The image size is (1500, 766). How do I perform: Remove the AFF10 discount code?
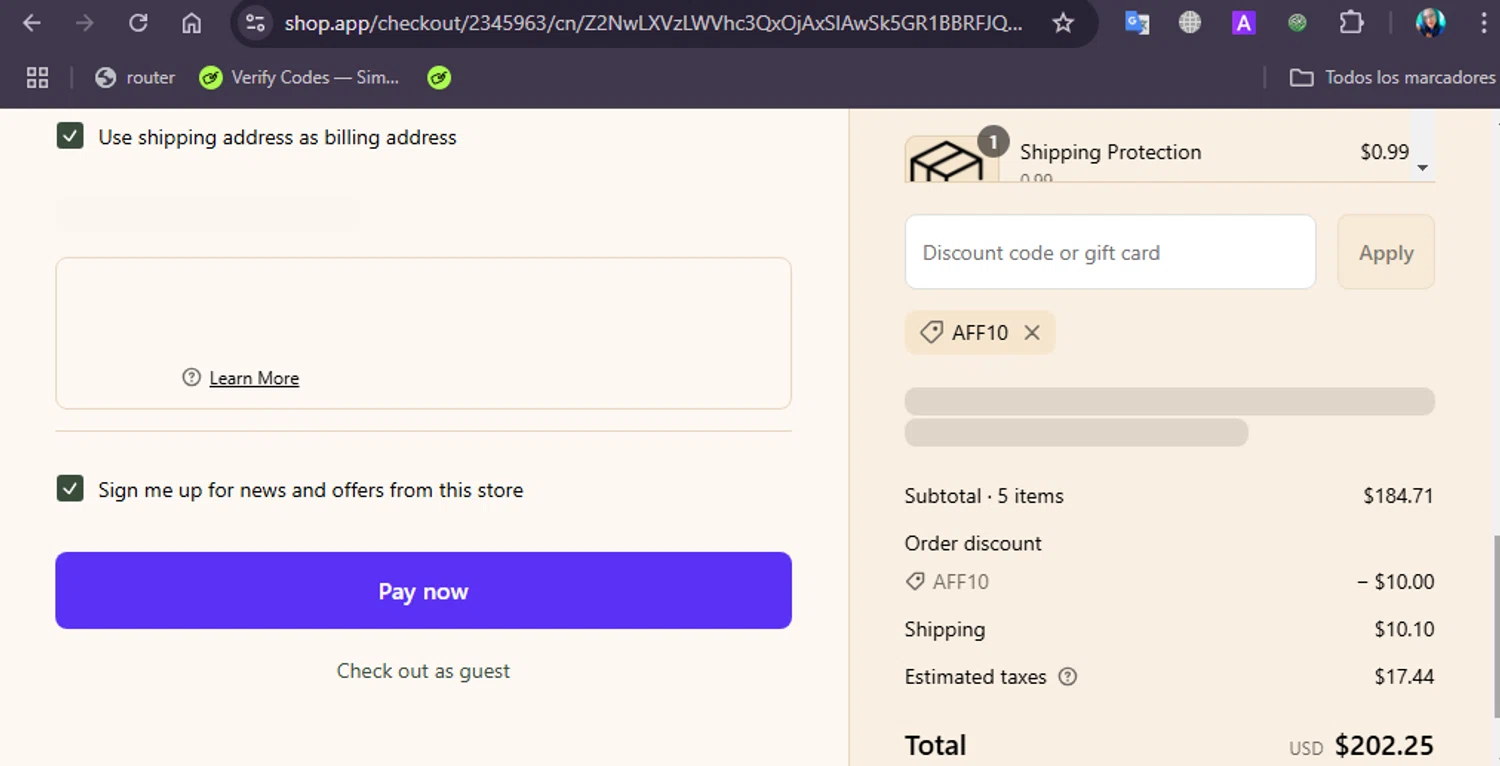click(x=1032, y=333)
